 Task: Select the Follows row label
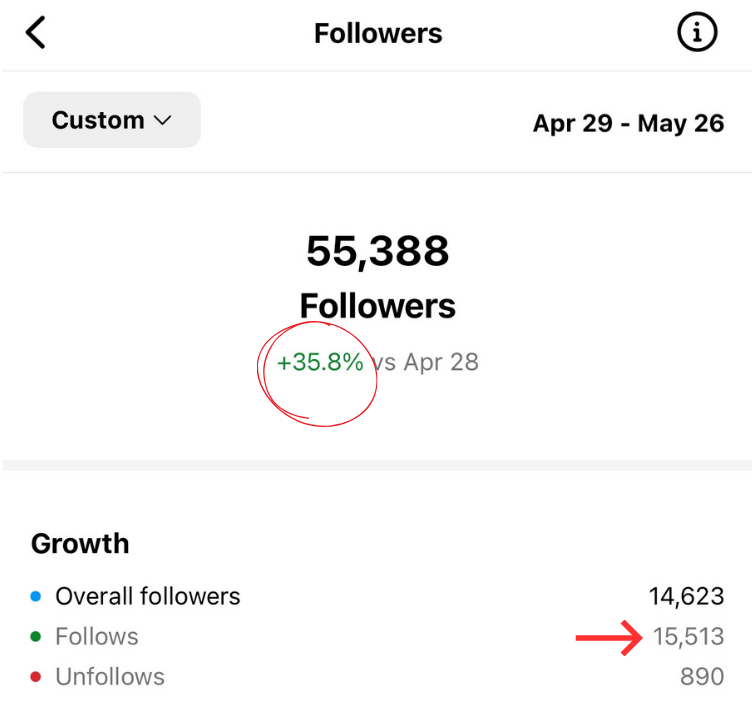[97, 637]
